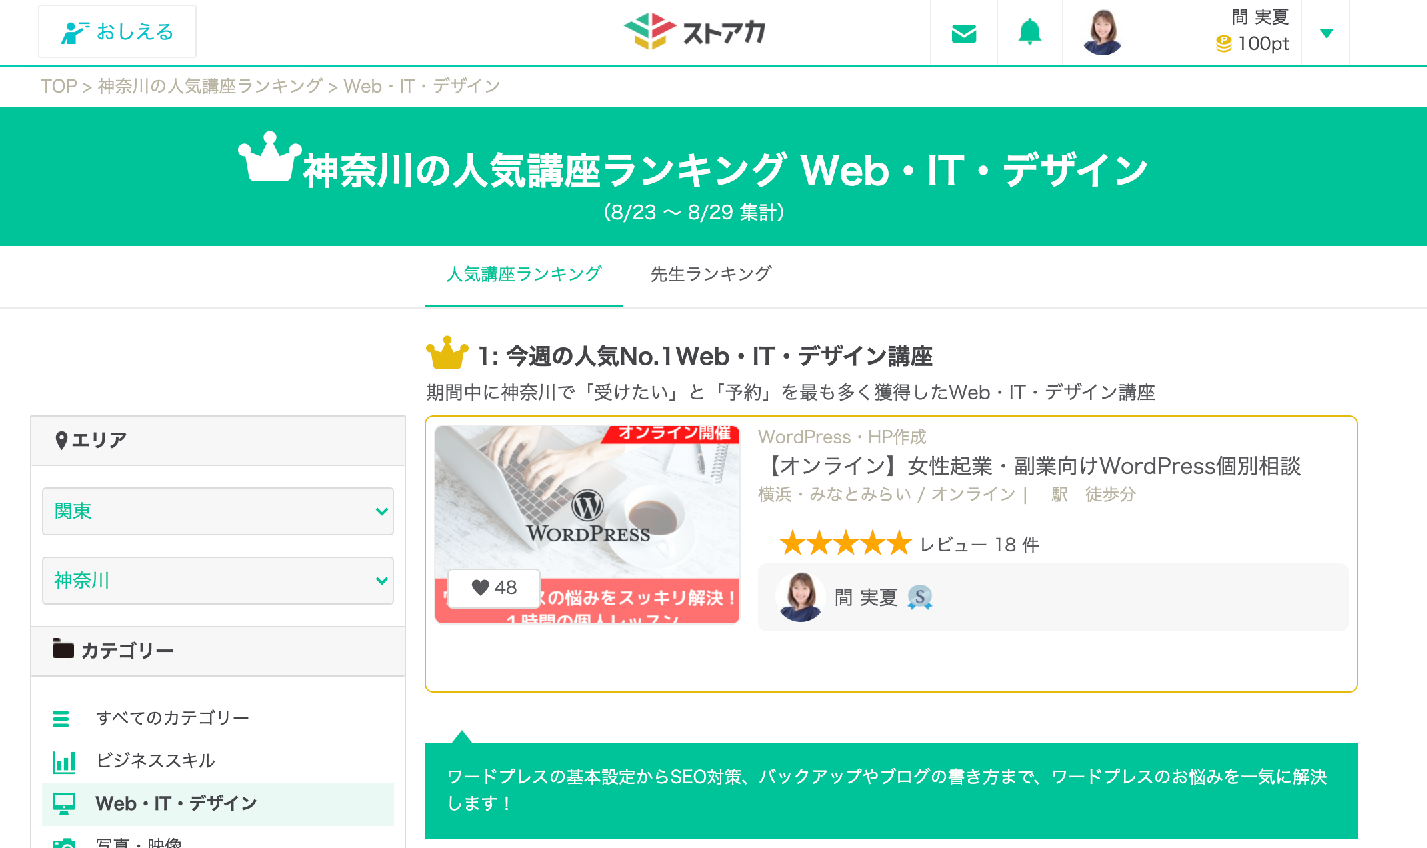Screen dimensions: 1427x848
Task: Open the ストアカ logo home link
Action: [695, 32]
